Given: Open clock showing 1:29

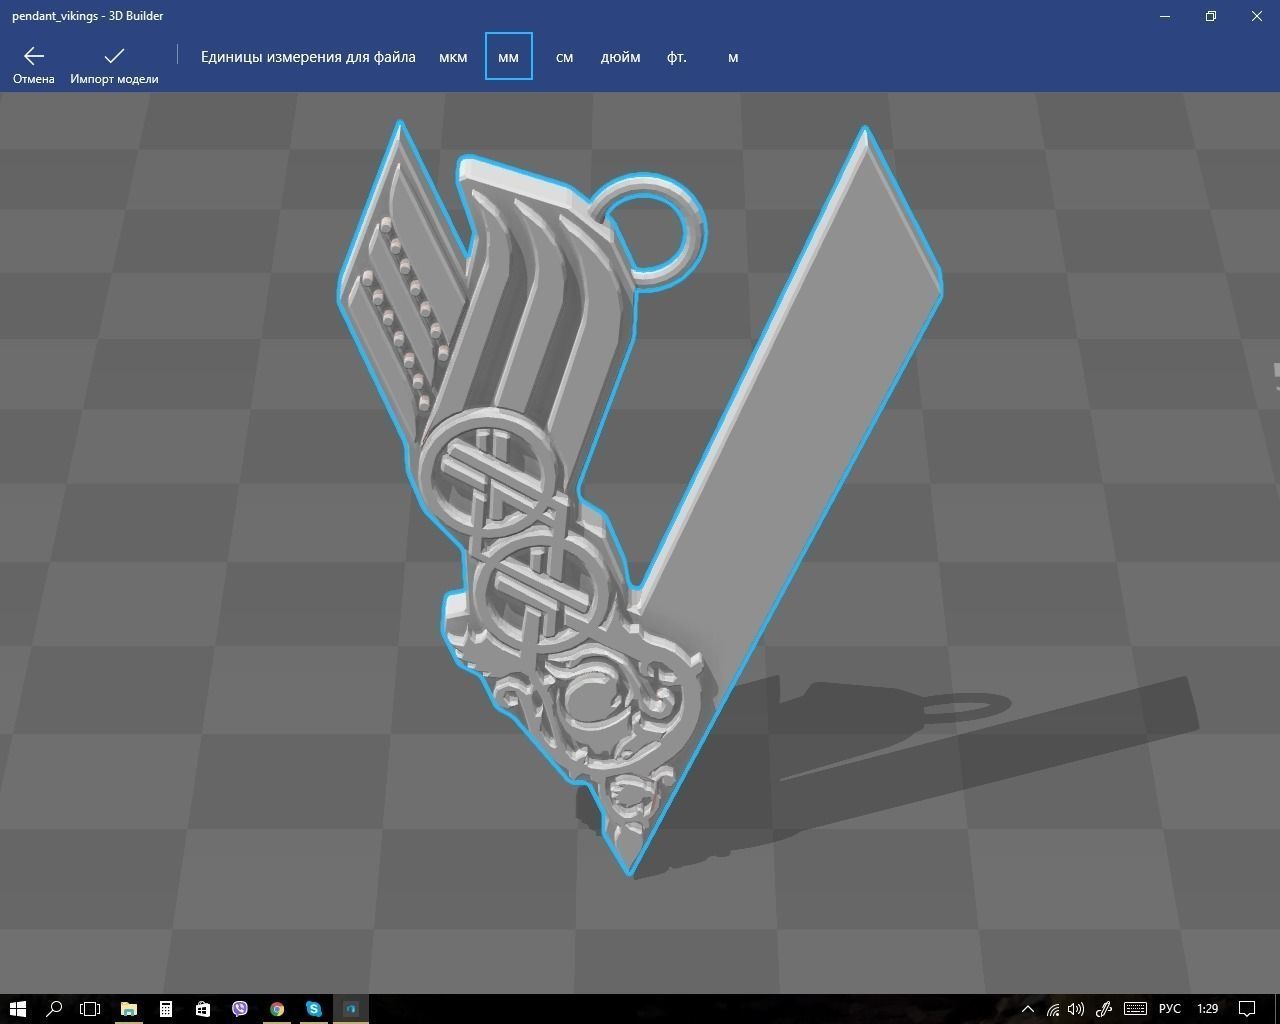Looking at the screenshot, I should [x=1207, y=1008].
